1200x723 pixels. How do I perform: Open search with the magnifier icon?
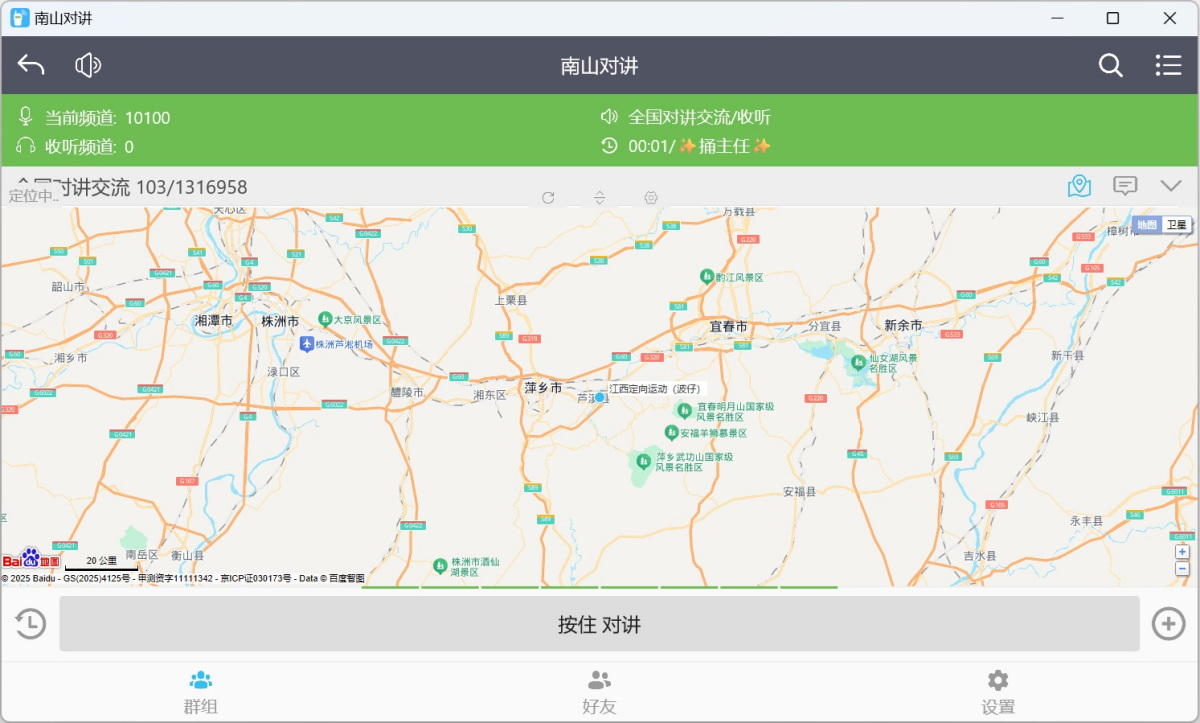1110,66
